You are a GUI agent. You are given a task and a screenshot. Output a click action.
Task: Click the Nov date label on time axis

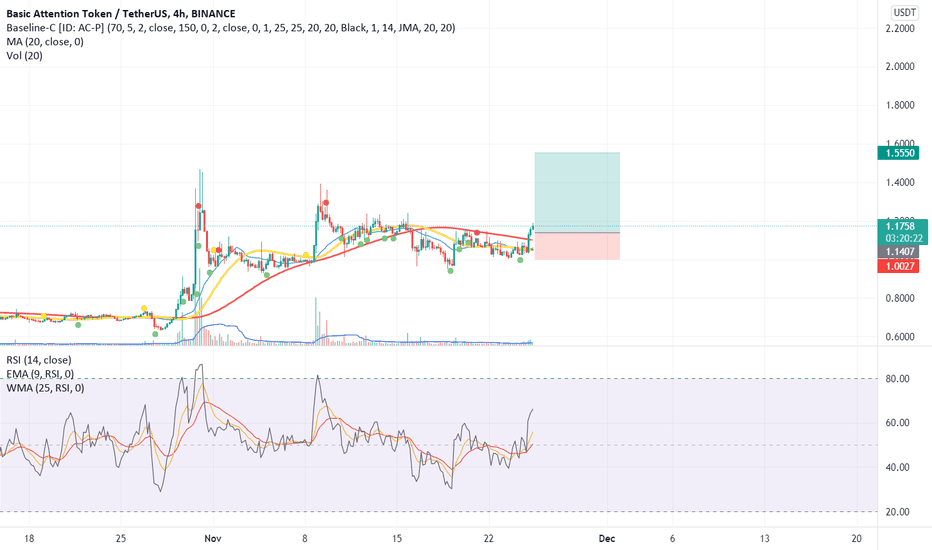[212, 539]
